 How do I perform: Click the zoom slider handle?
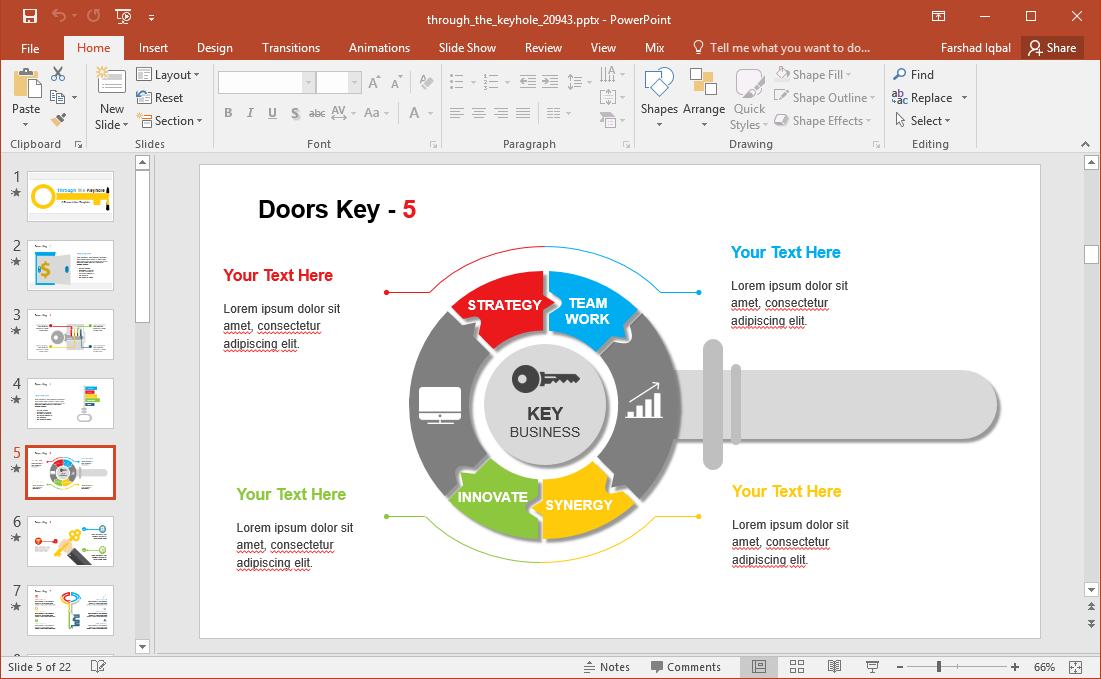coord(938,667)
